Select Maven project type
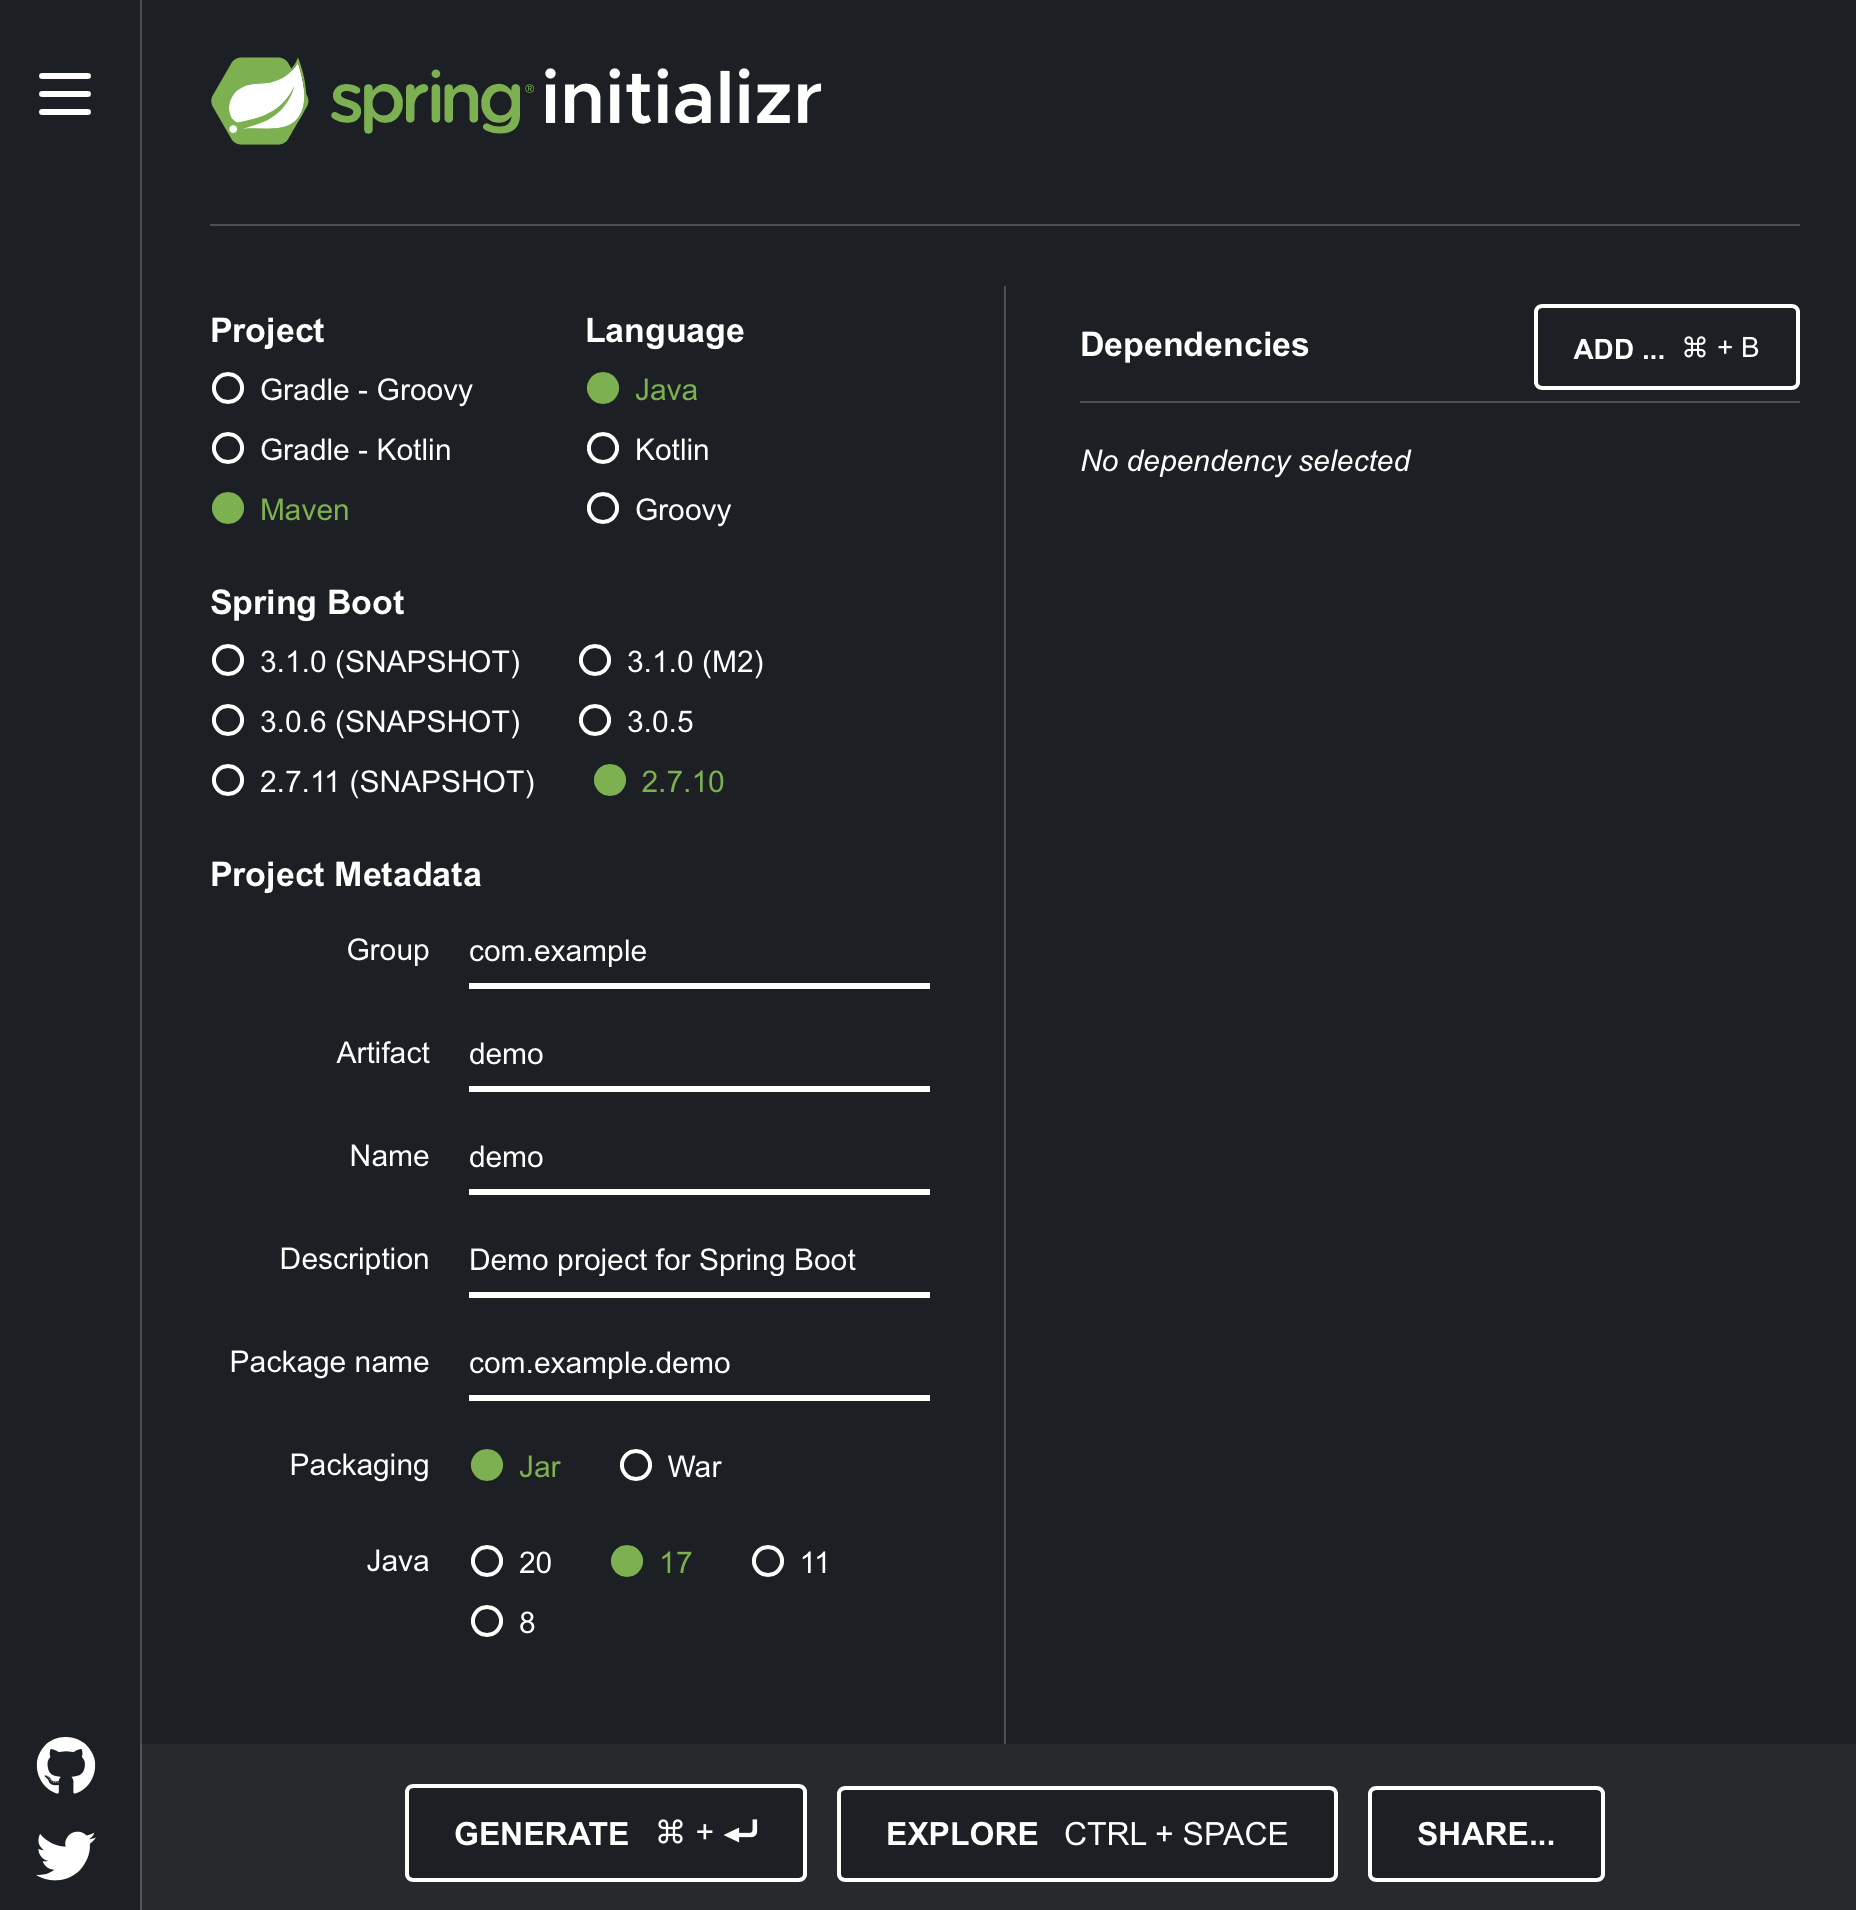Screen dimensions: 1856x1910 click(281, 509)
